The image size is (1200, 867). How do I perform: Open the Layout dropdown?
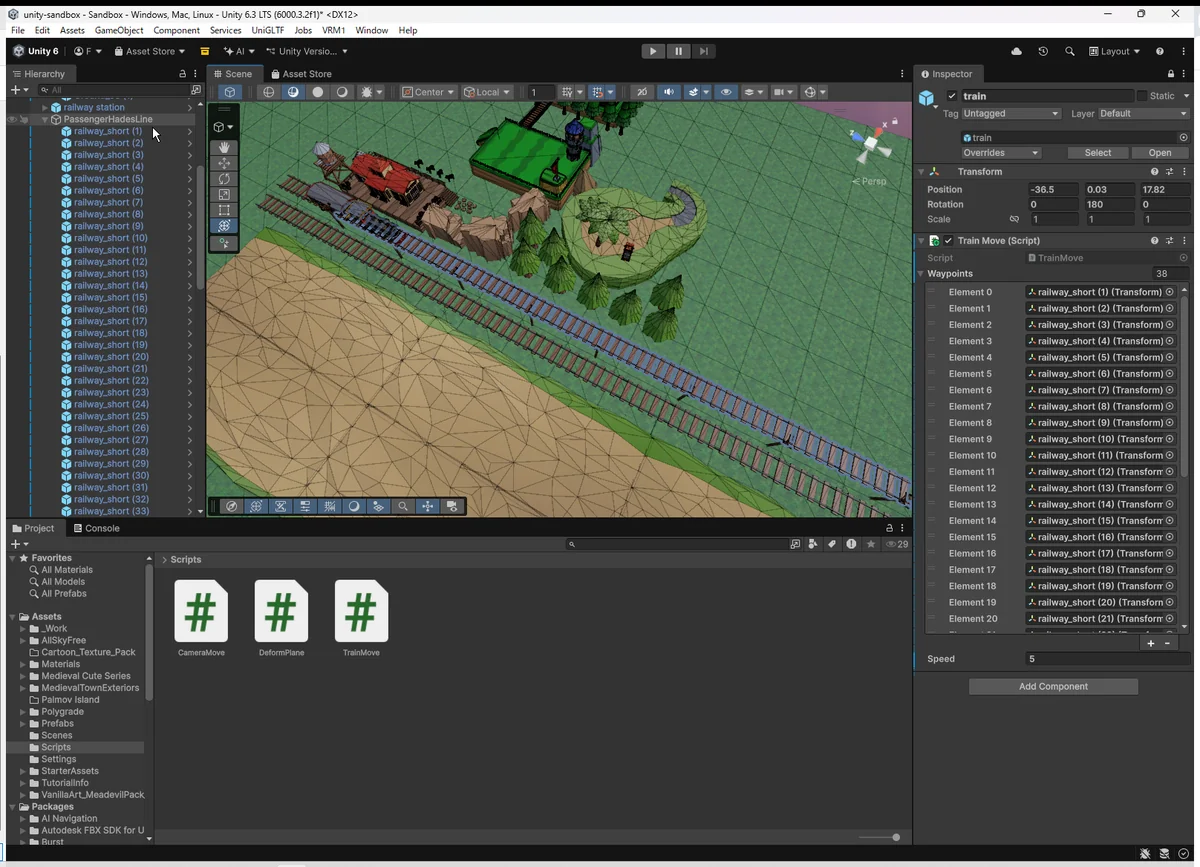1115,51
